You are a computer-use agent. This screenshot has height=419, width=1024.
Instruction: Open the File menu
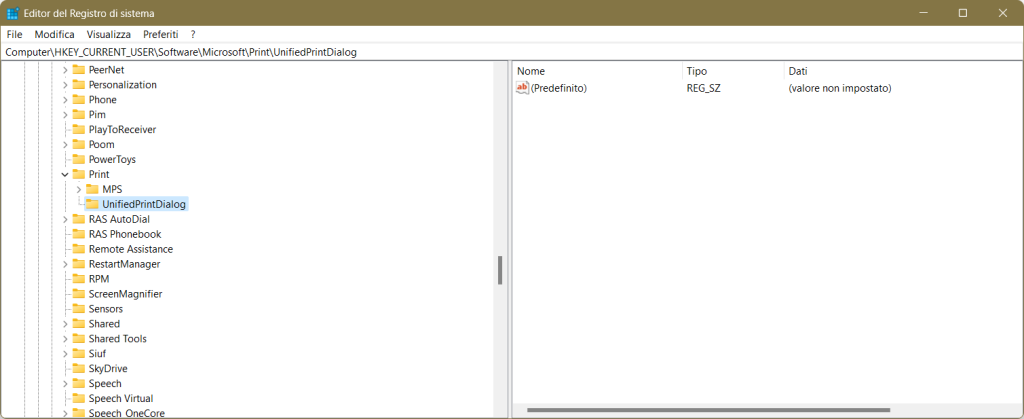(14, 34)
